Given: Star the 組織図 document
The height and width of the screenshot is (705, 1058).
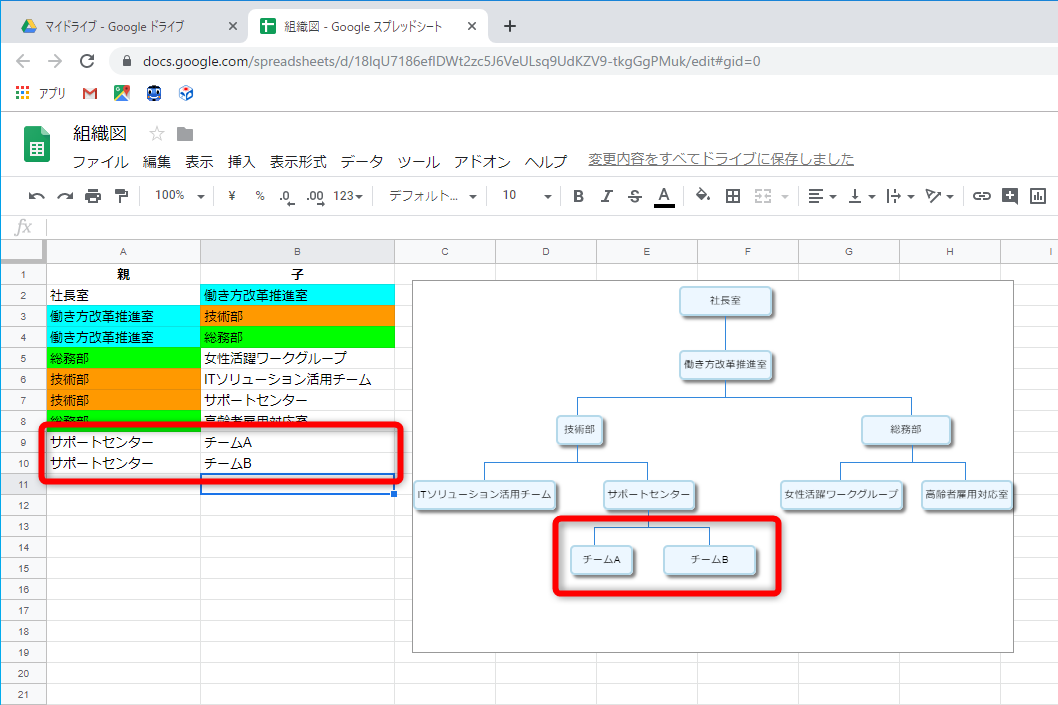Looking at the screenshot, I should pos(157,134).
